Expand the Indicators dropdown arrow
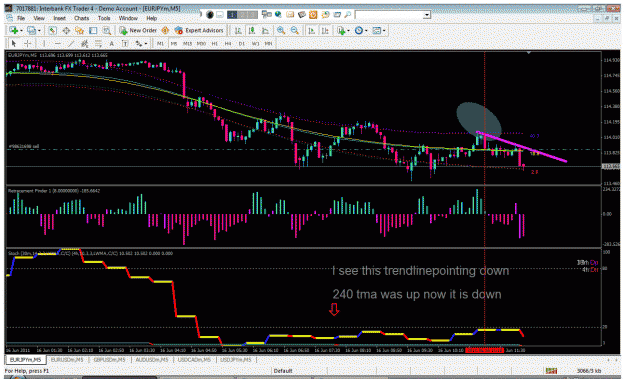This screenshot has height=379, width=625. 348,31
